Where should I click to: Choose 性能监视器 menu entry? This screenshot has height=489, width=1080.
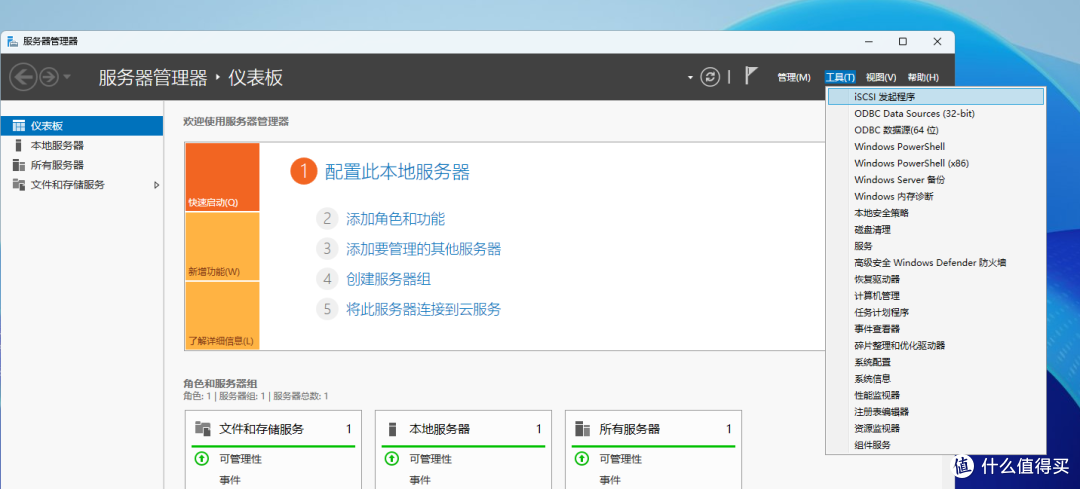[x=935, y=395]
